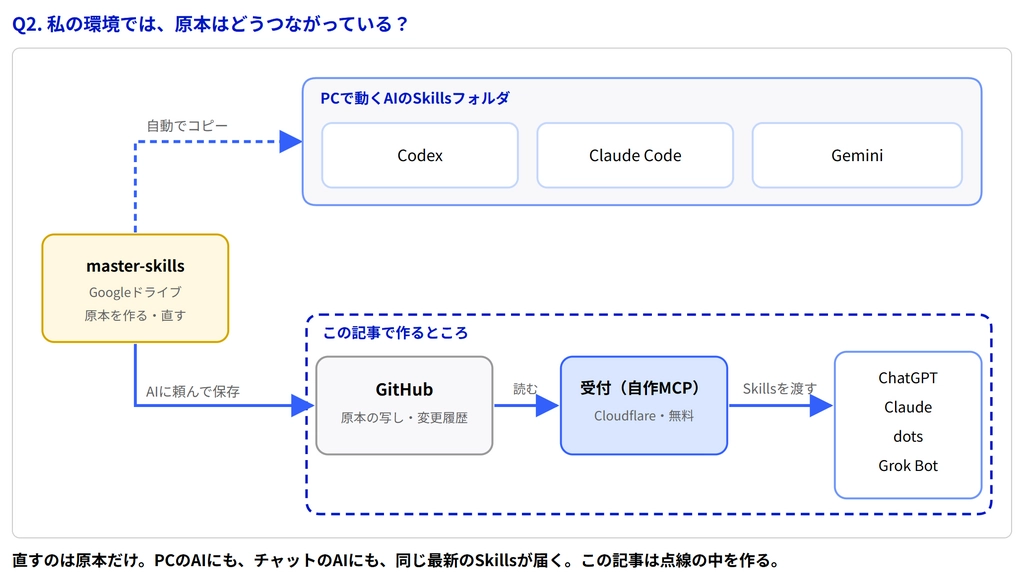Click the master-skills title text
The width and height of the screenshot is (1024, 582).
tap(135, 266)
